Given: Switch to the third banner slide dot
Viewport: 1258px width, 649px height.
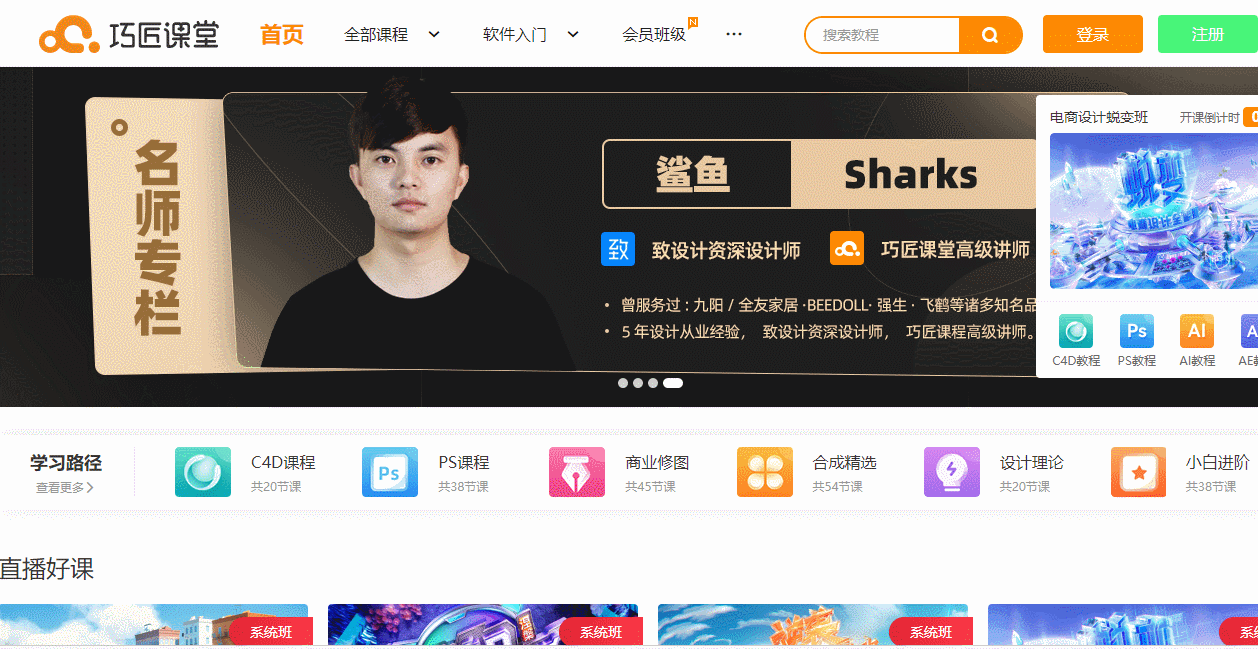Looking at the screenshot, I should [x=653, y=383].
